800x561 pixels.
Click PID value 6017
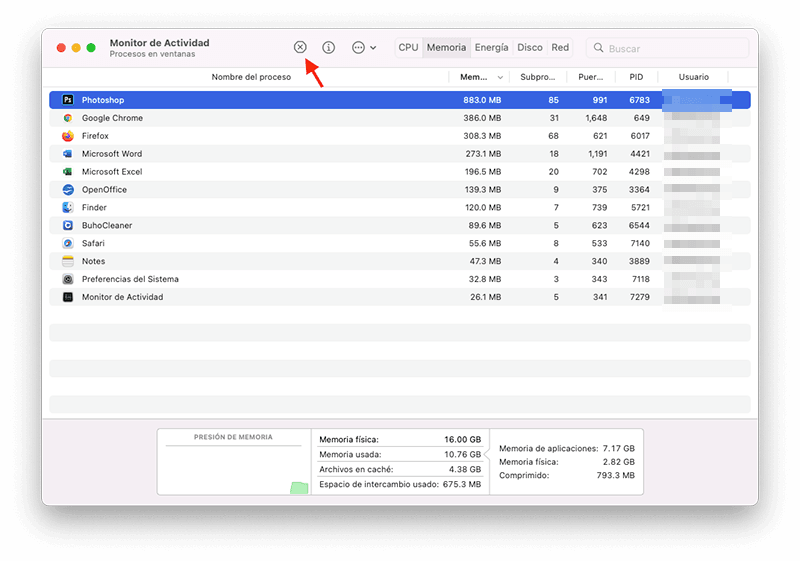[640, 136]
